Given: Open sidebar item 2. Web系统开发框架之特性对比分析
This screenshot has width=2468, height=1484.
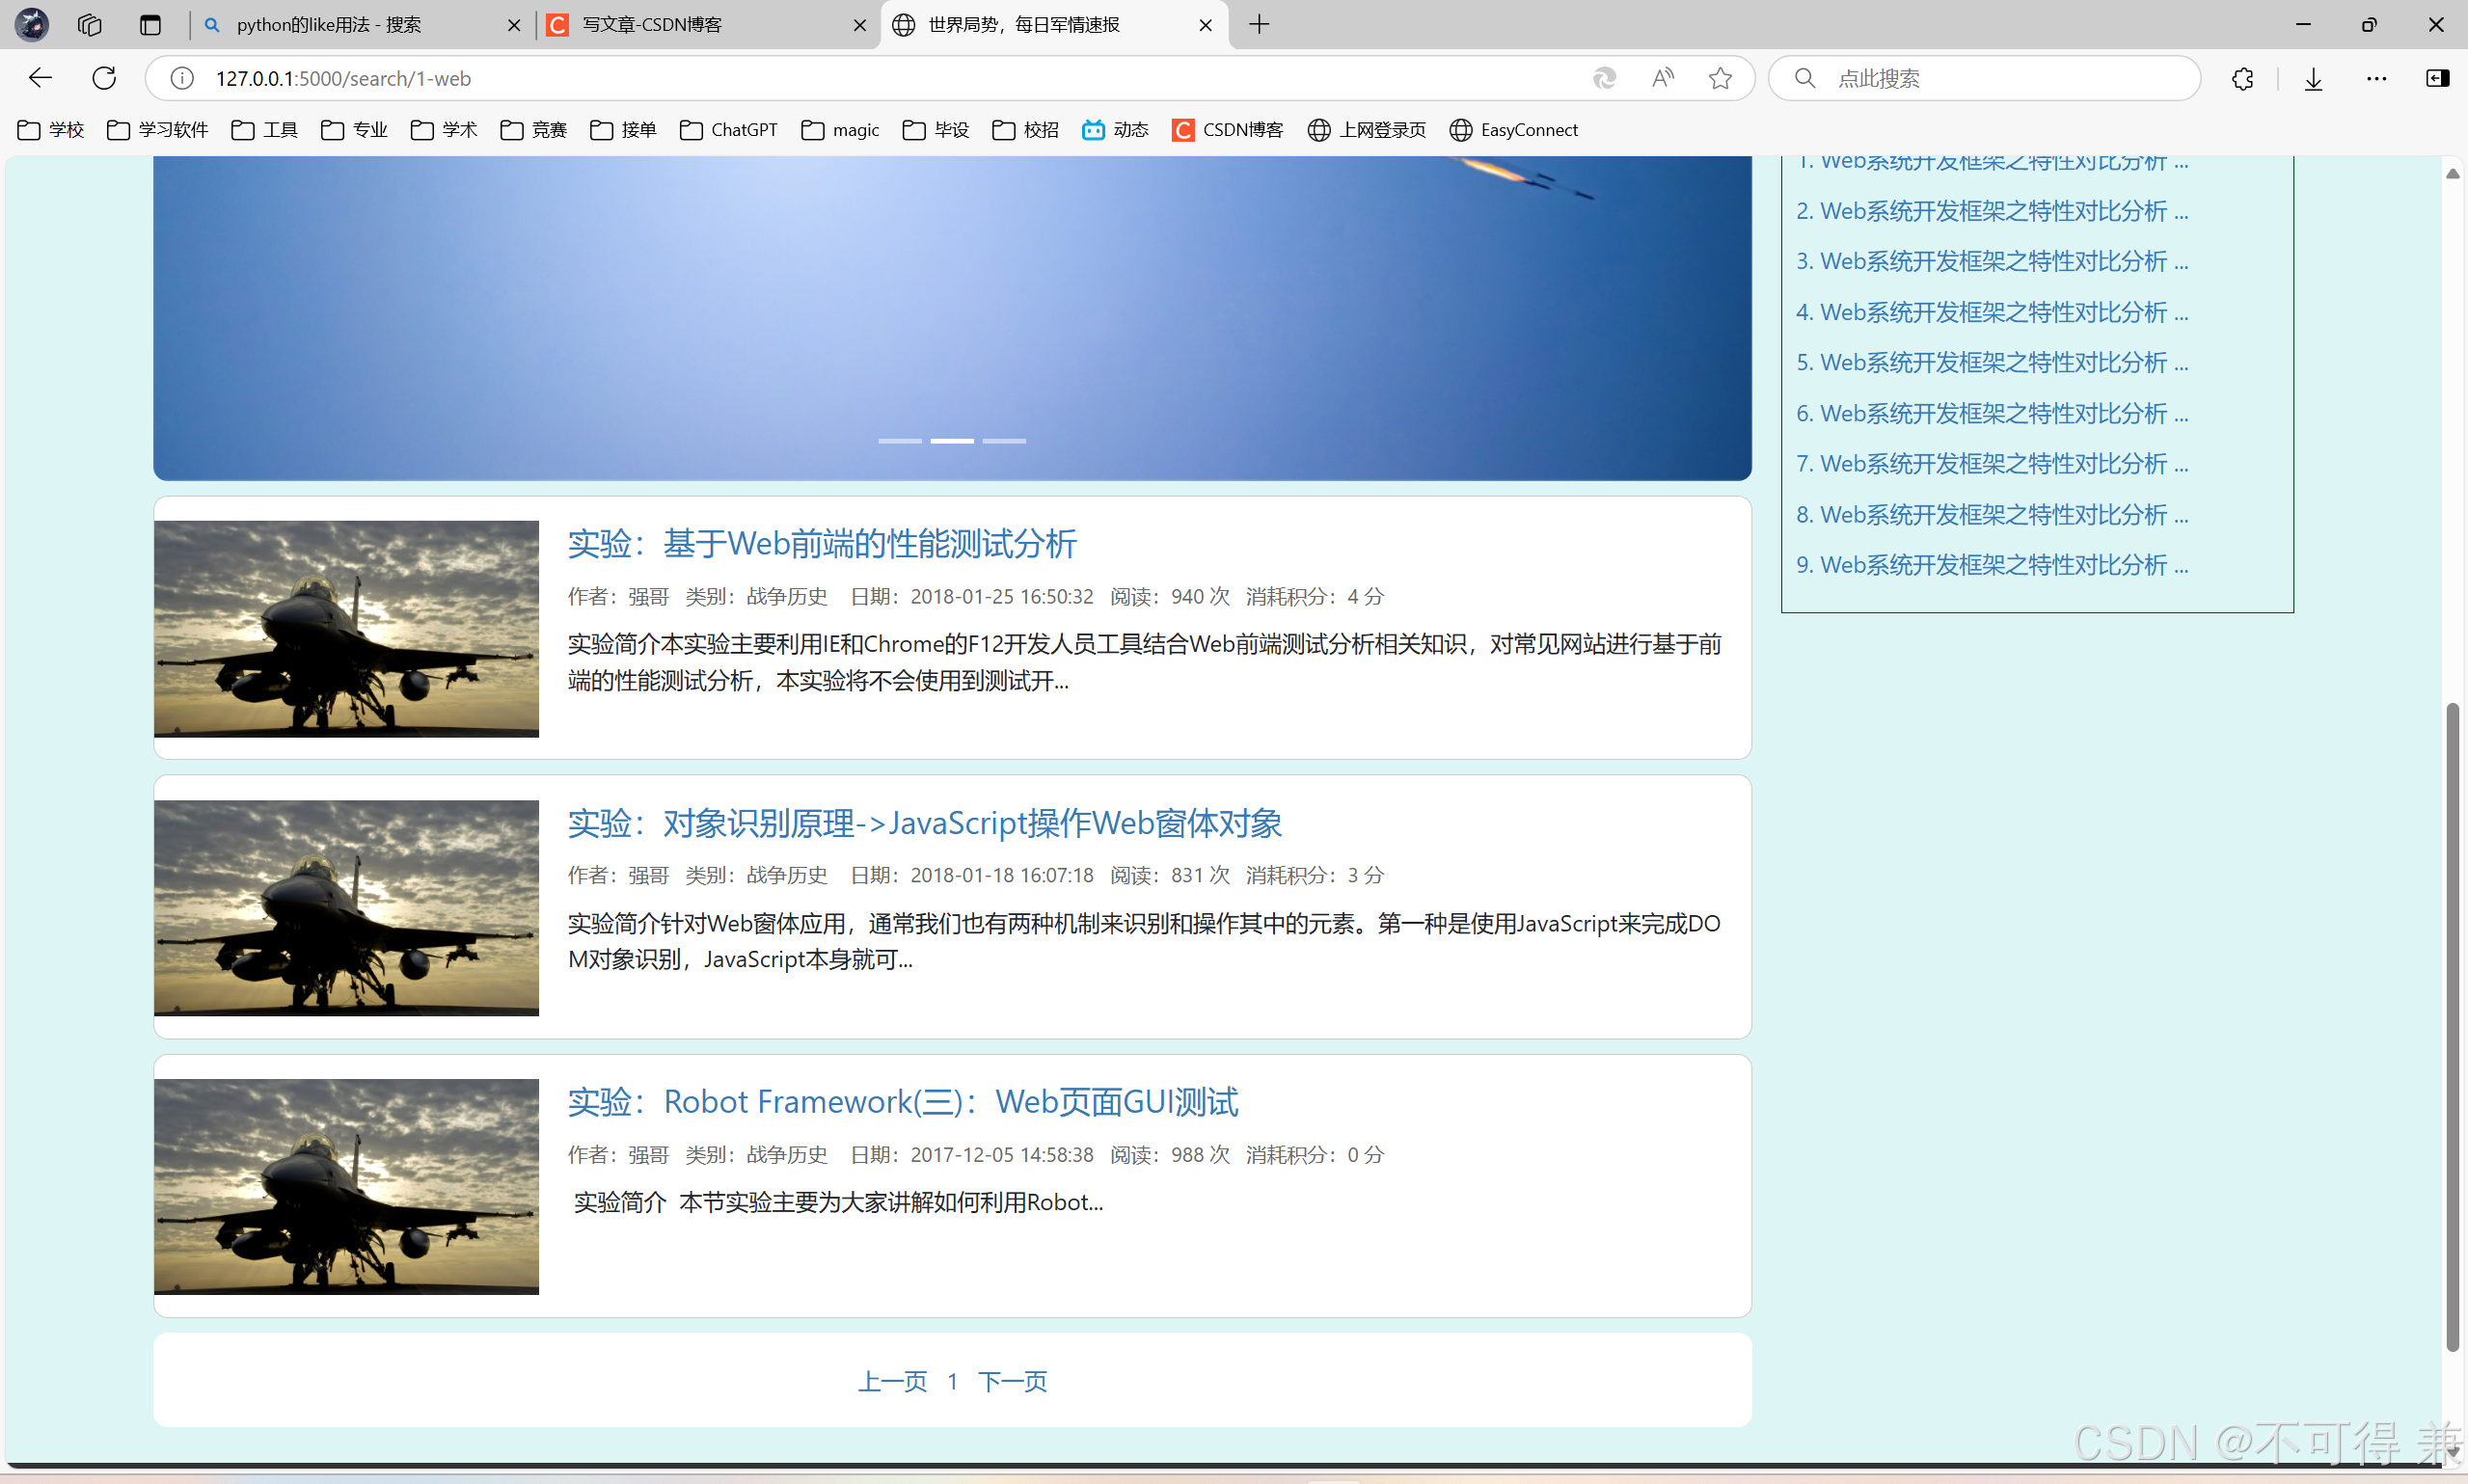Looking at the screenshot, I should pyautogui.click(x=1992, y=211).
